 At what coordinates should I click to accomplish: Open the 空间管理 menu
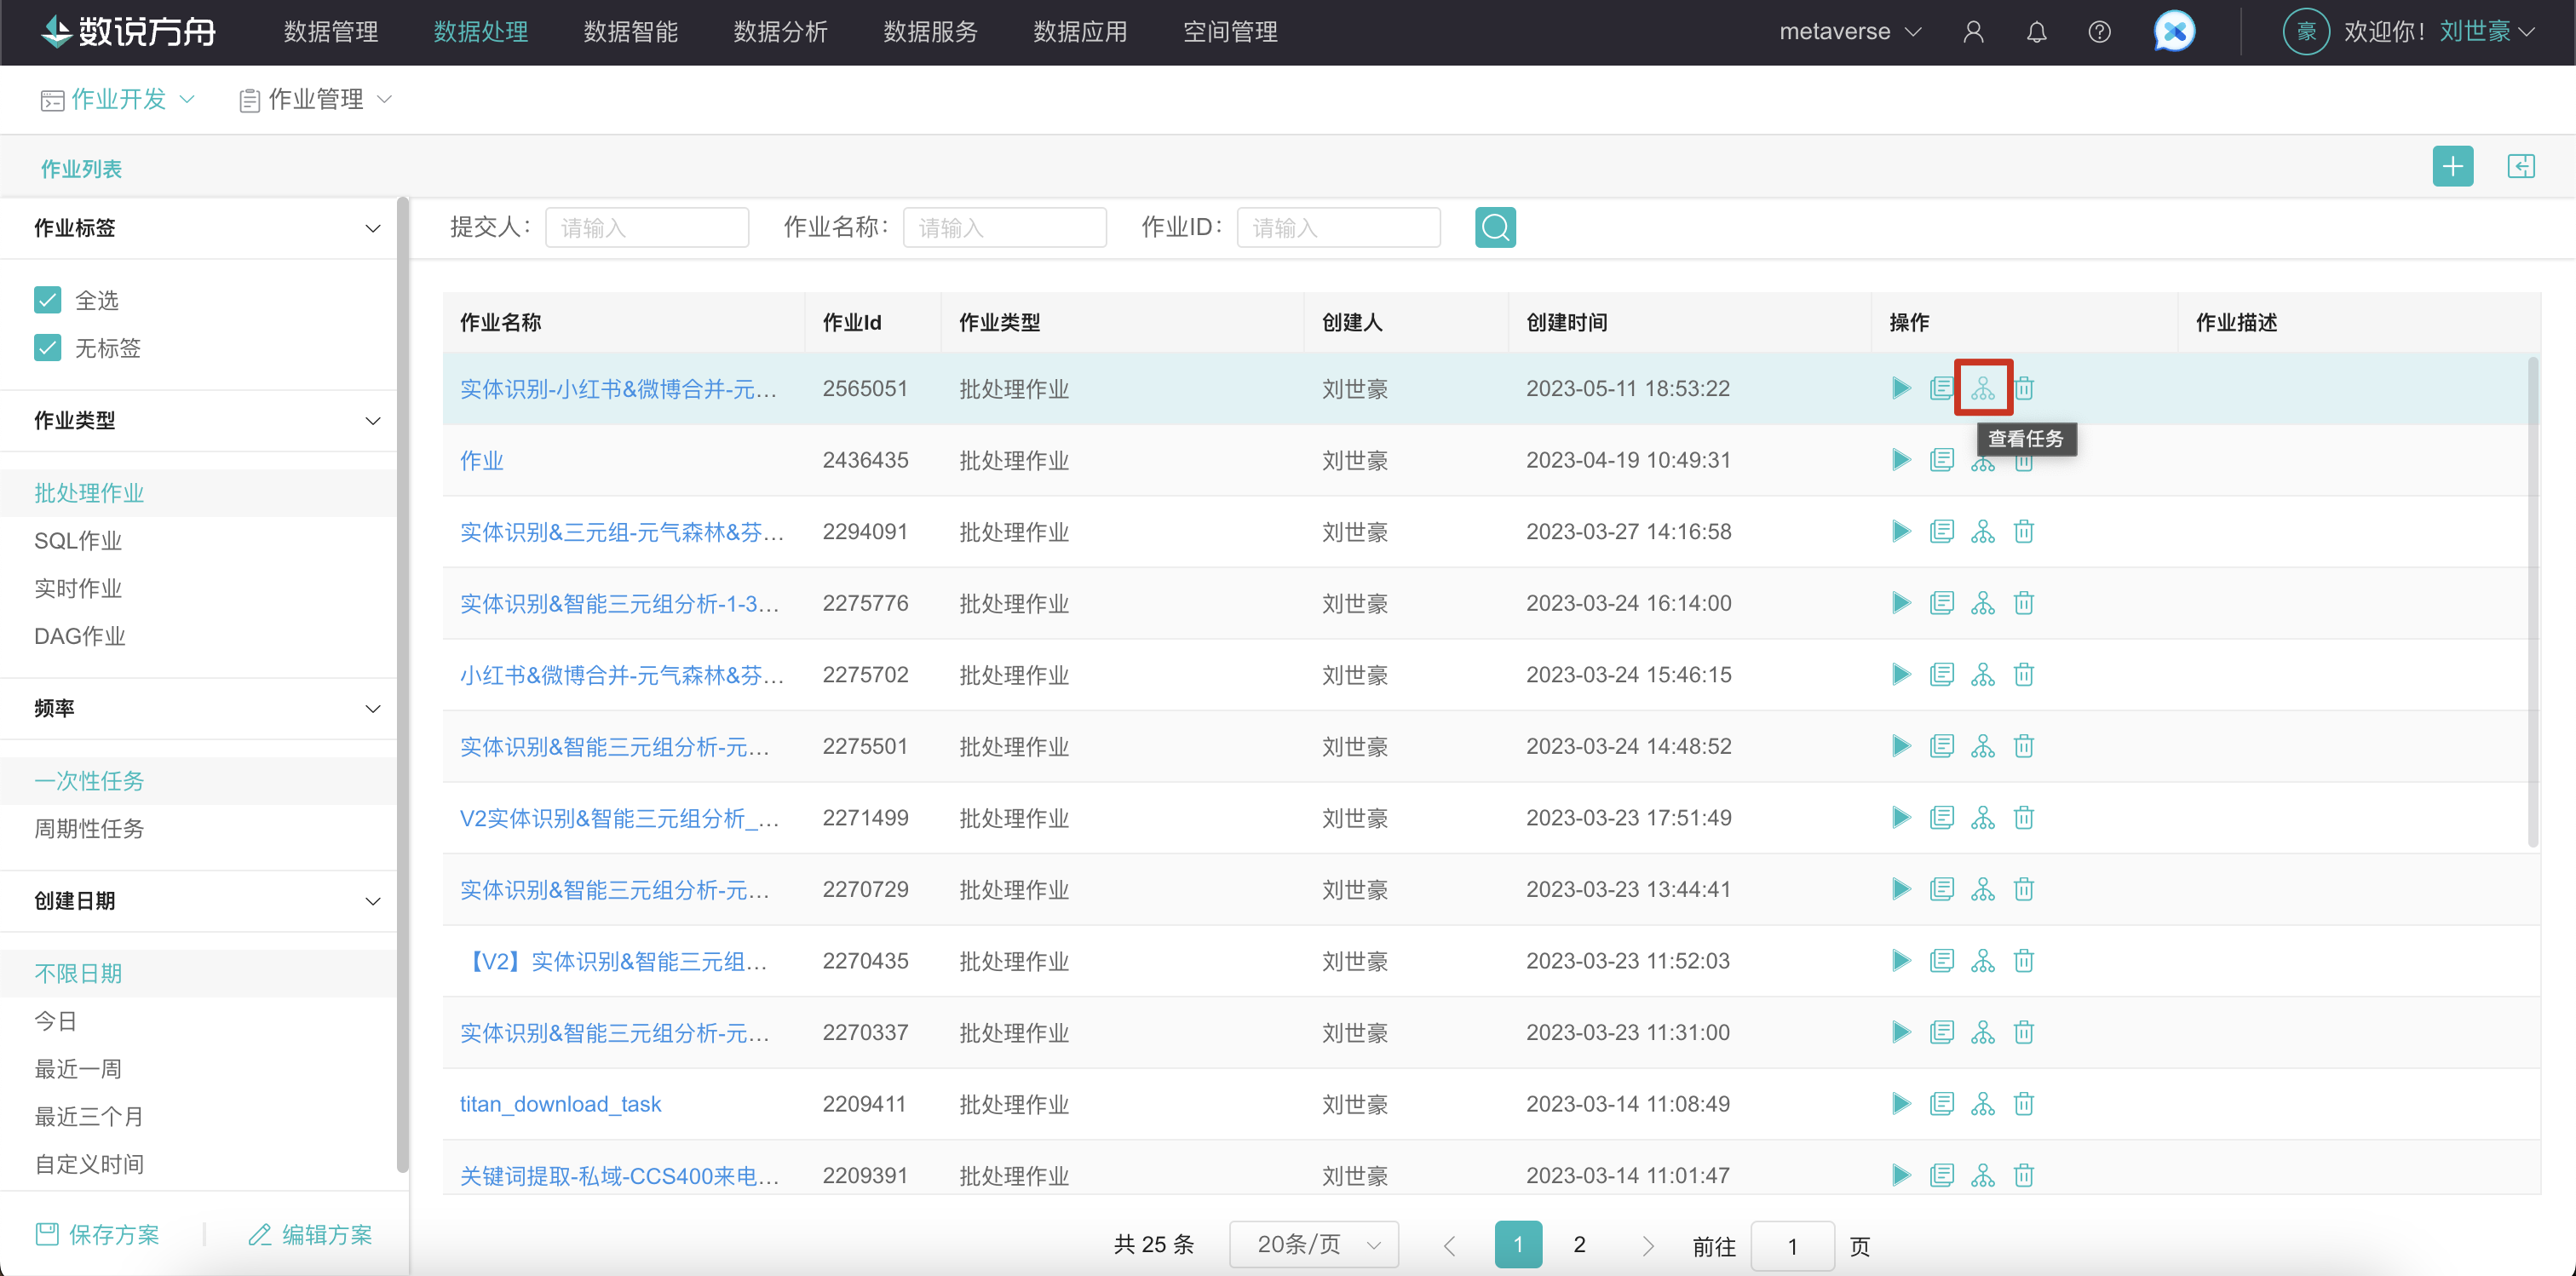[1231, 32]
